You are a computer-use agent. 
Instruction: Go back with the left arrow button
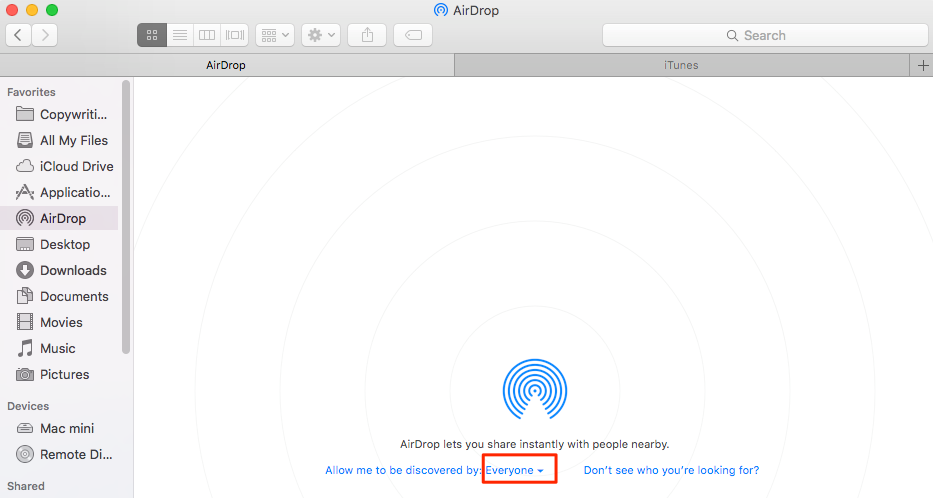[18, 35]
